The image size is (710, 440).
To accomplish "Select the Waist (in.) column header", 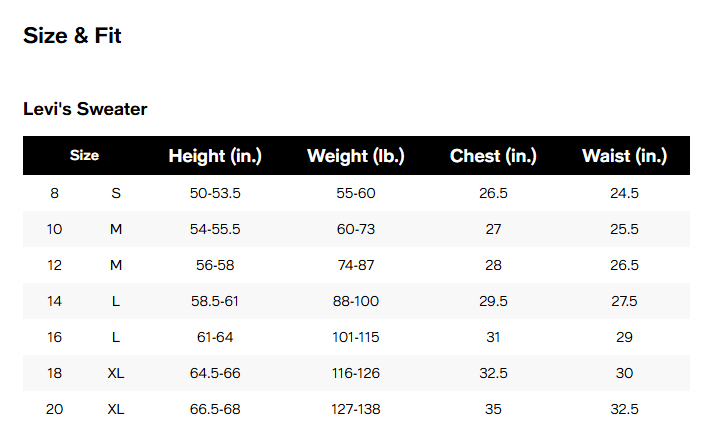I will (x=624, y=156).
